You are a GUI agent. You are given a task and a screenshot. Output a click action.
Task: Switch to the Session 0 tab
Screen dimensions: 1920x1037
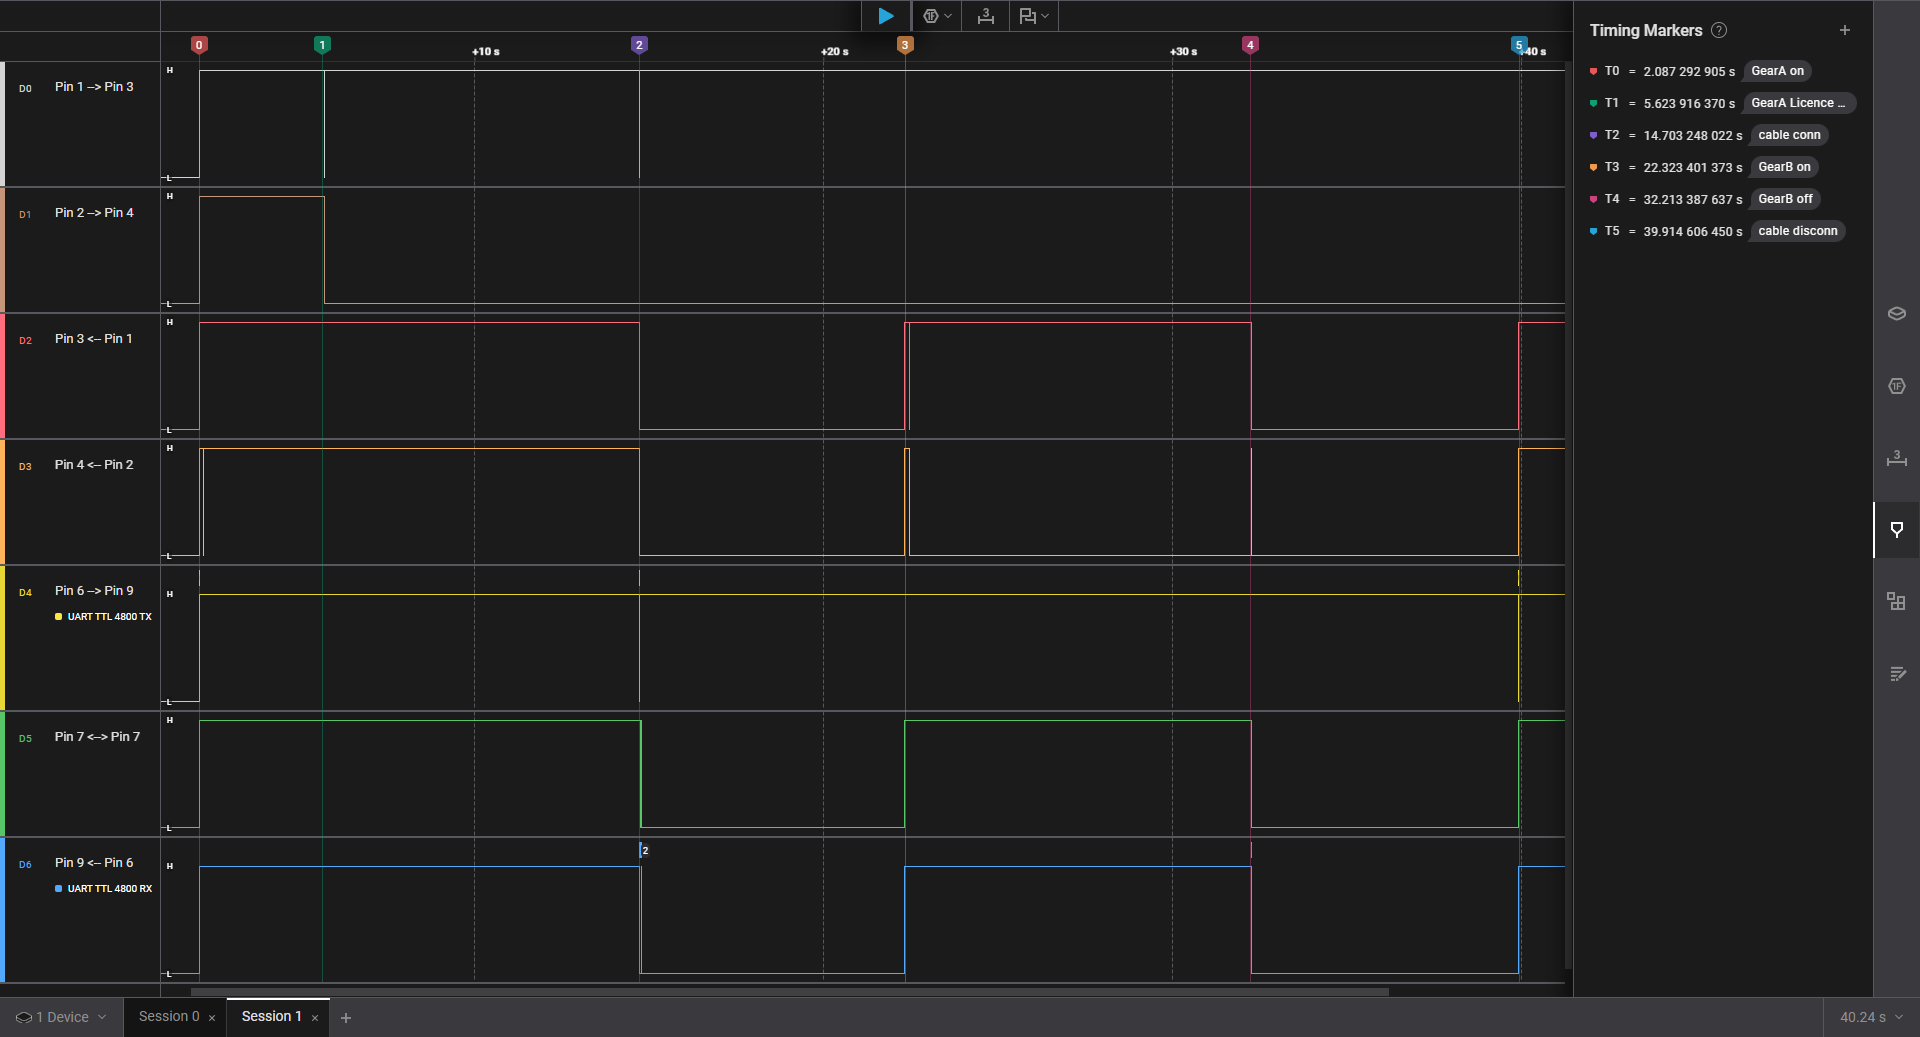[x=168, y=1017]
